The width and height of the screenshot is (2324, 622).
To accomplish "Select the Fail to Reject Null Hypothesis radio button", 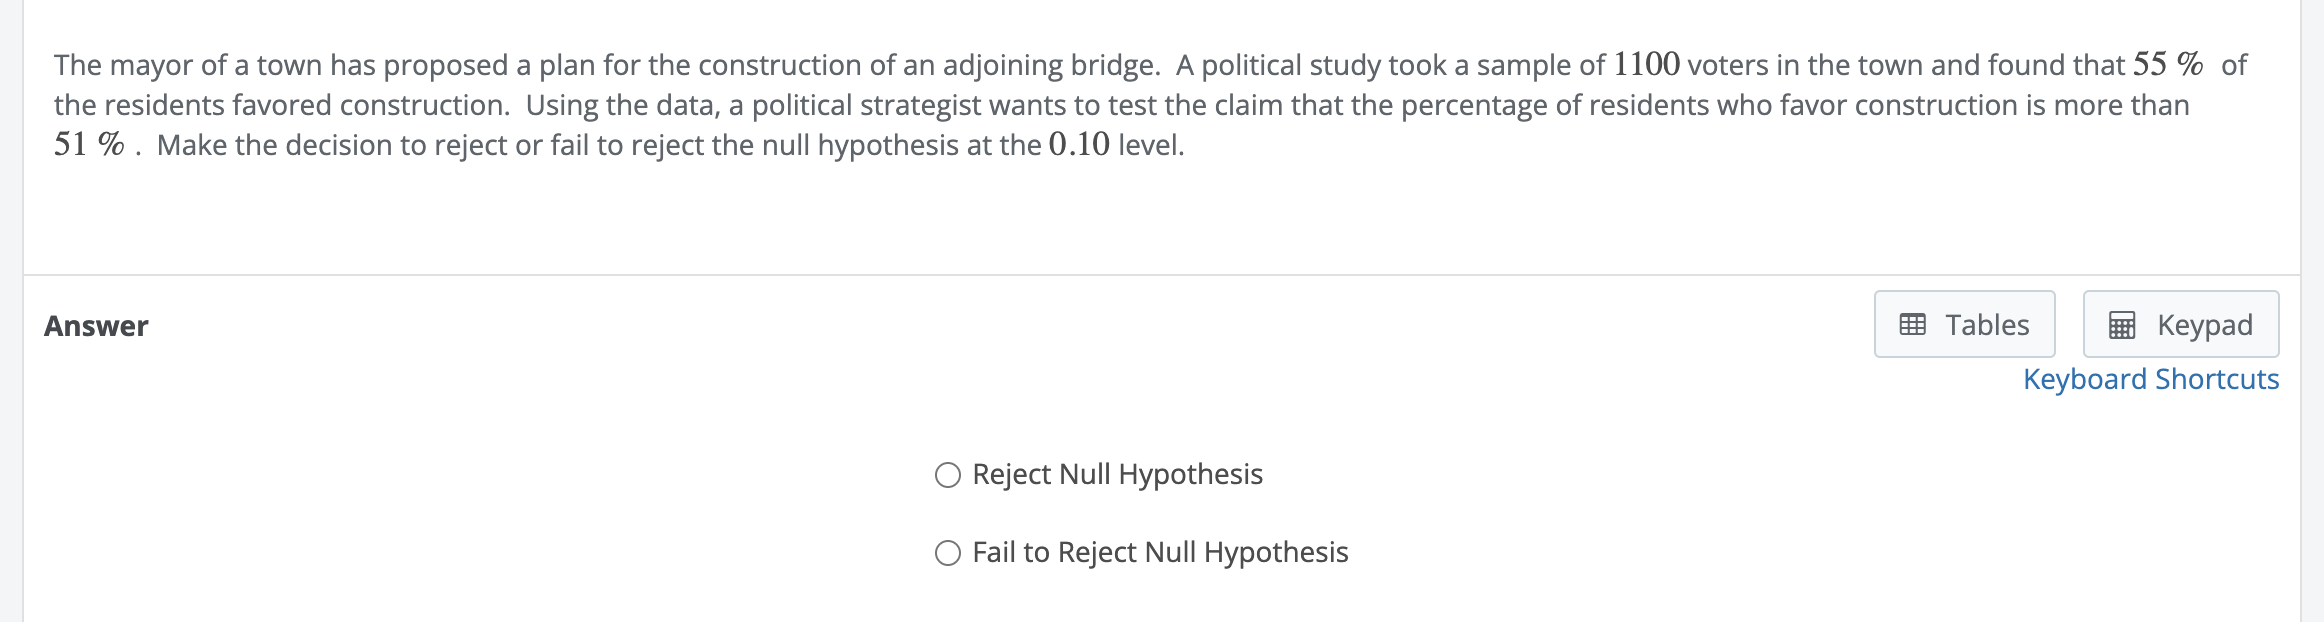I will pyautogui.click(x=947, y=553).
